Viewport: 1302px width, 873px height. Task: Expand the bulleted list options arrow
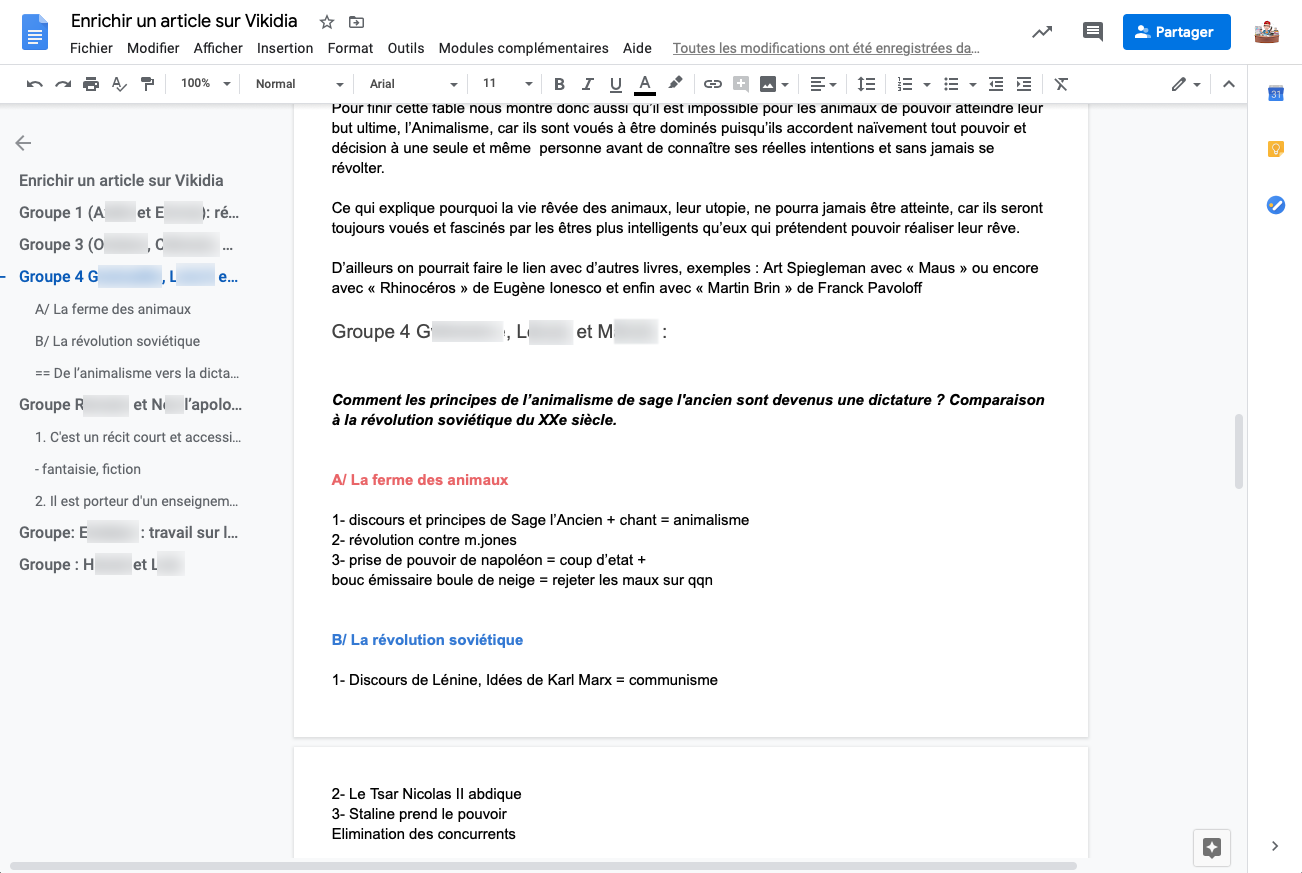click(x=973, y=84)
